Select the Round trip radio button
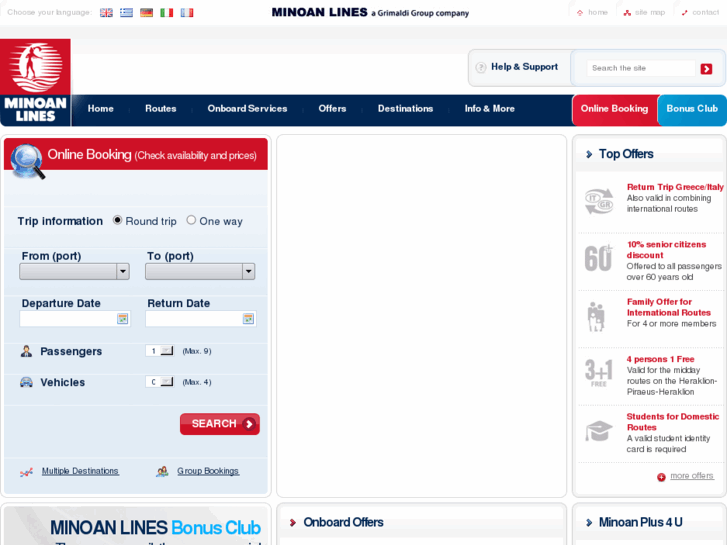The image size is (727, 545). (117, 220)
